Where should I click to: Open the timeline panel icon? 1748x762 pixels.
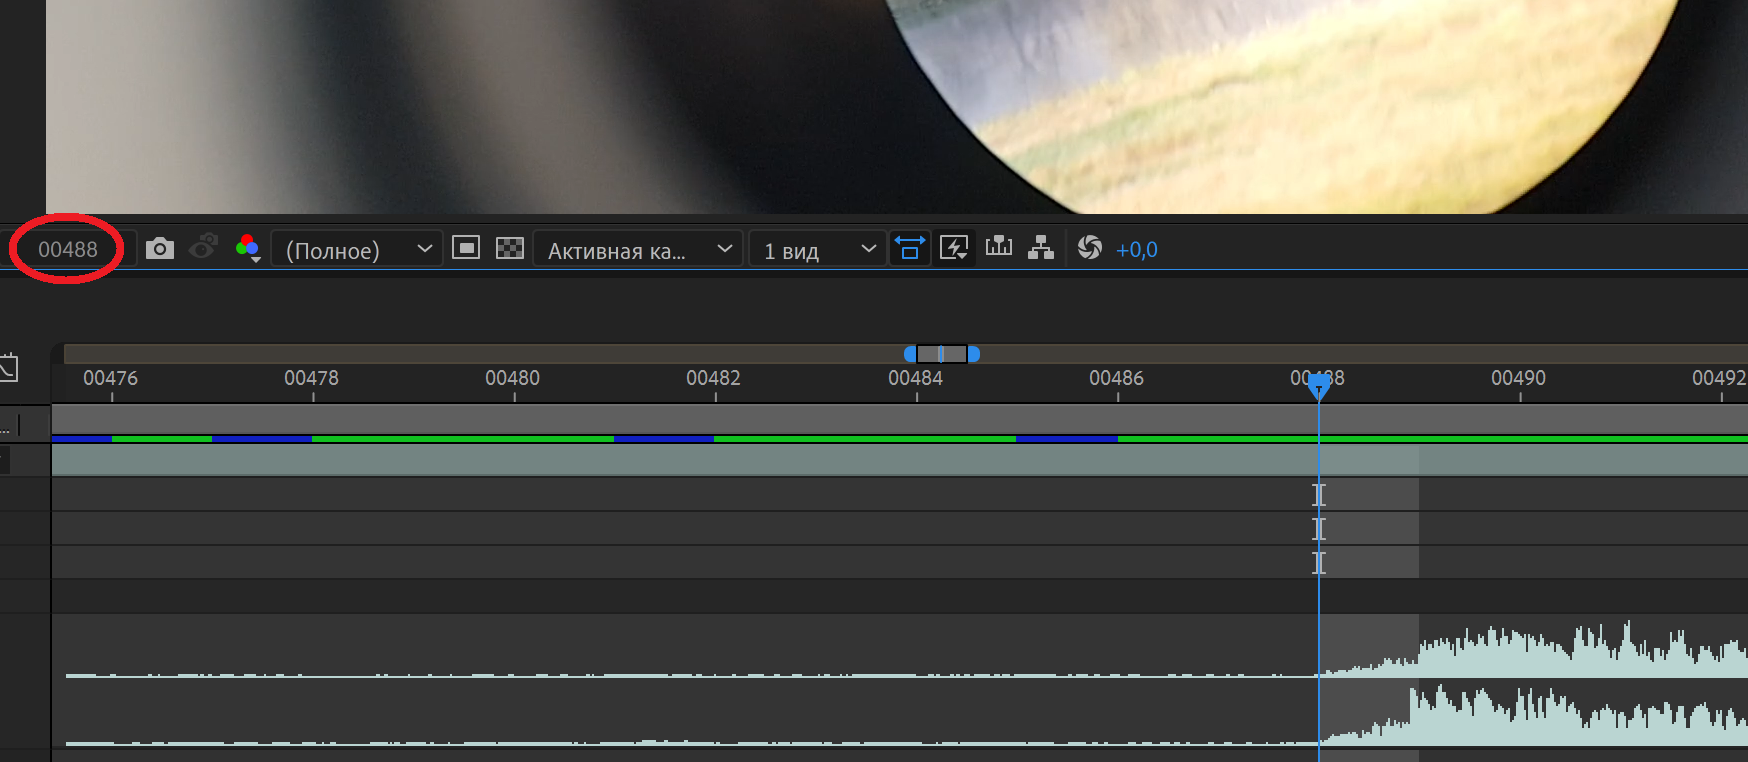click(x=999, y=247)
